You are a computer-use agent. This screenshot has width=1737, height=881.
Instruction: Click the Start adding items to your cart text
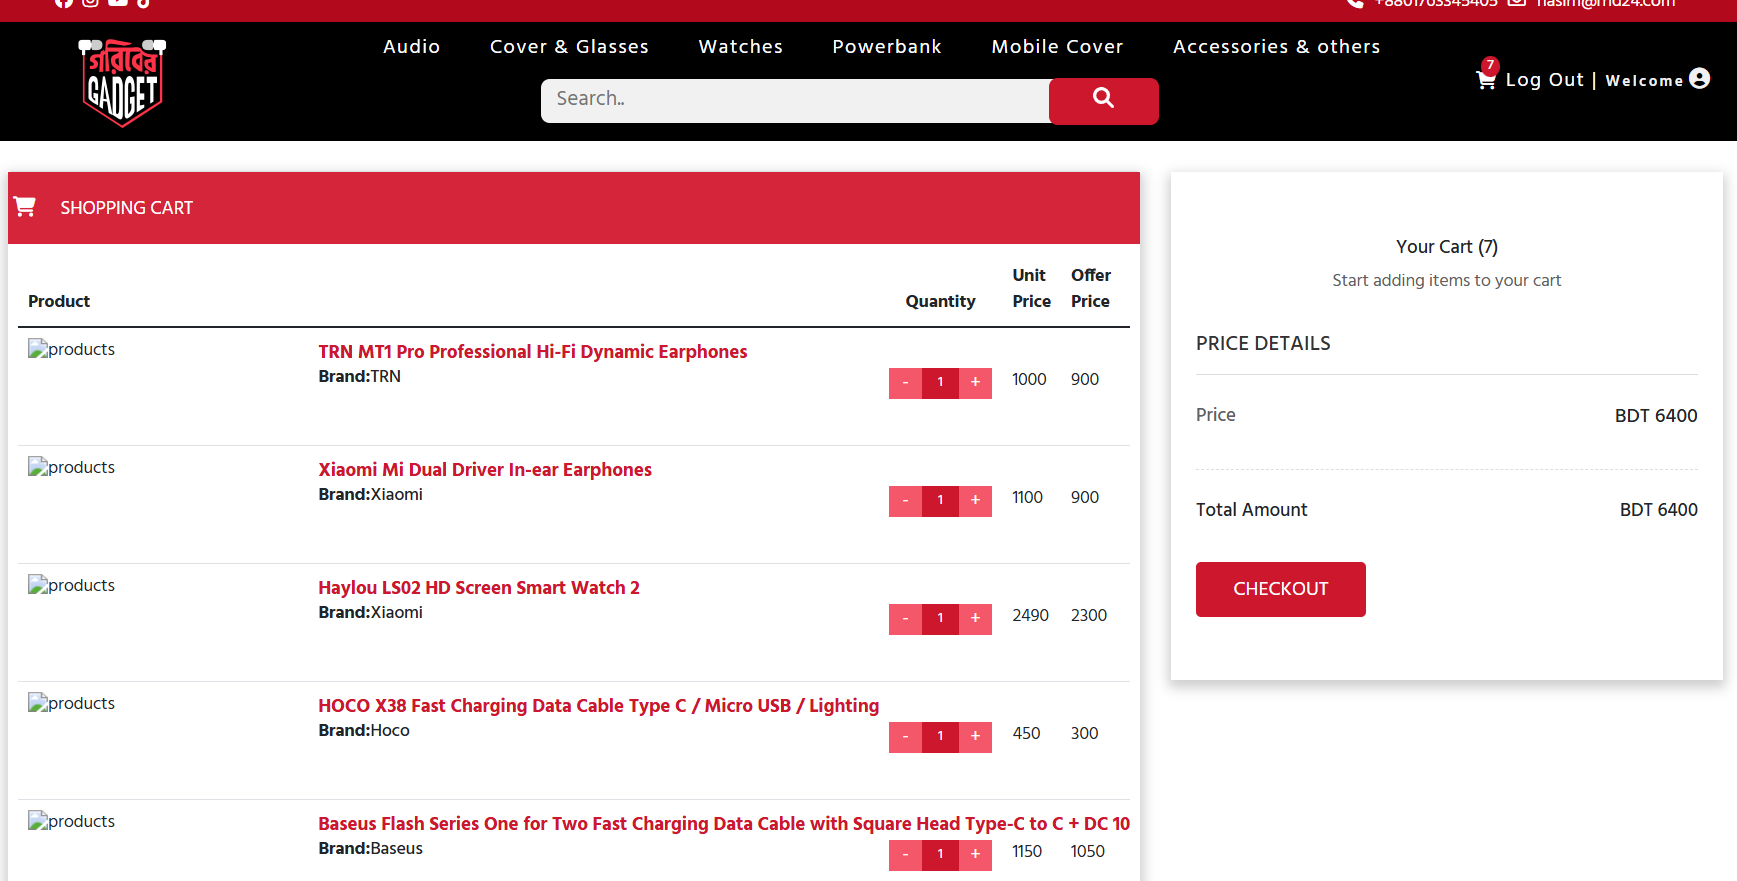(1447, 281)
